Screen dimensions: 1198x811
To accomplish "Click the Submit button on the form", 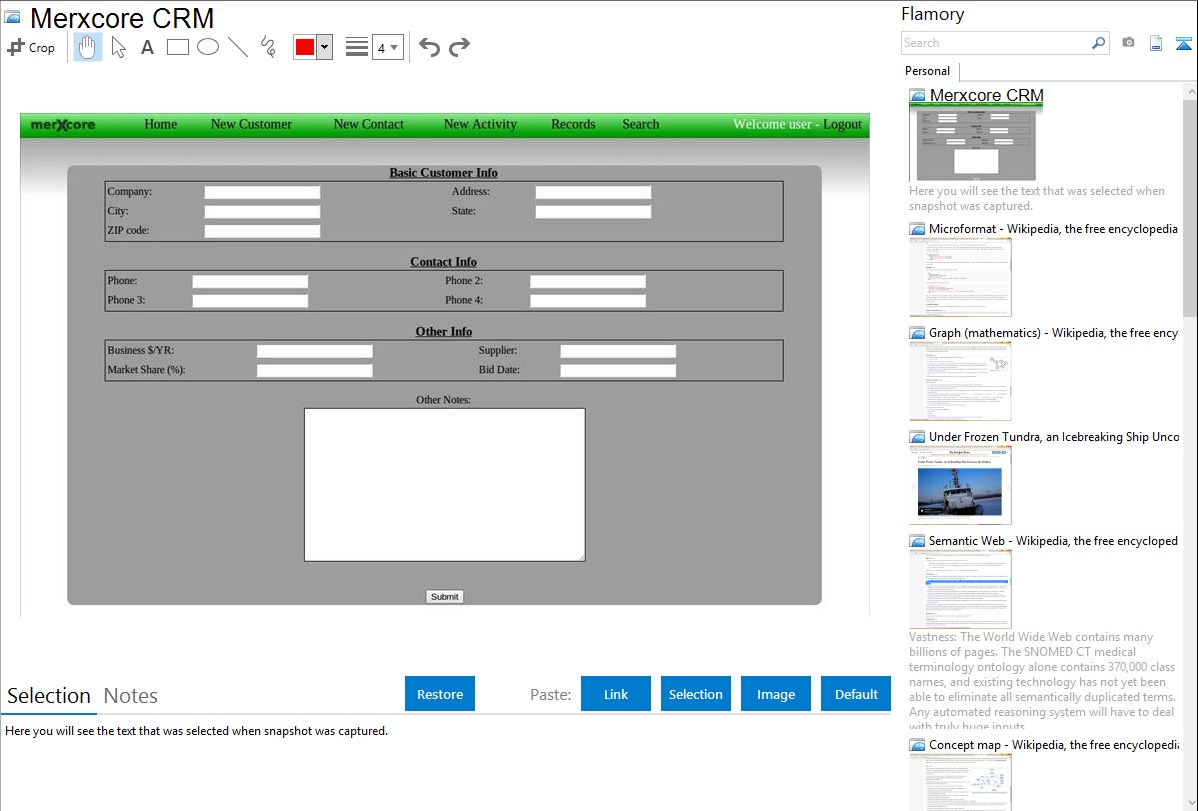I will tap(445, 597).
